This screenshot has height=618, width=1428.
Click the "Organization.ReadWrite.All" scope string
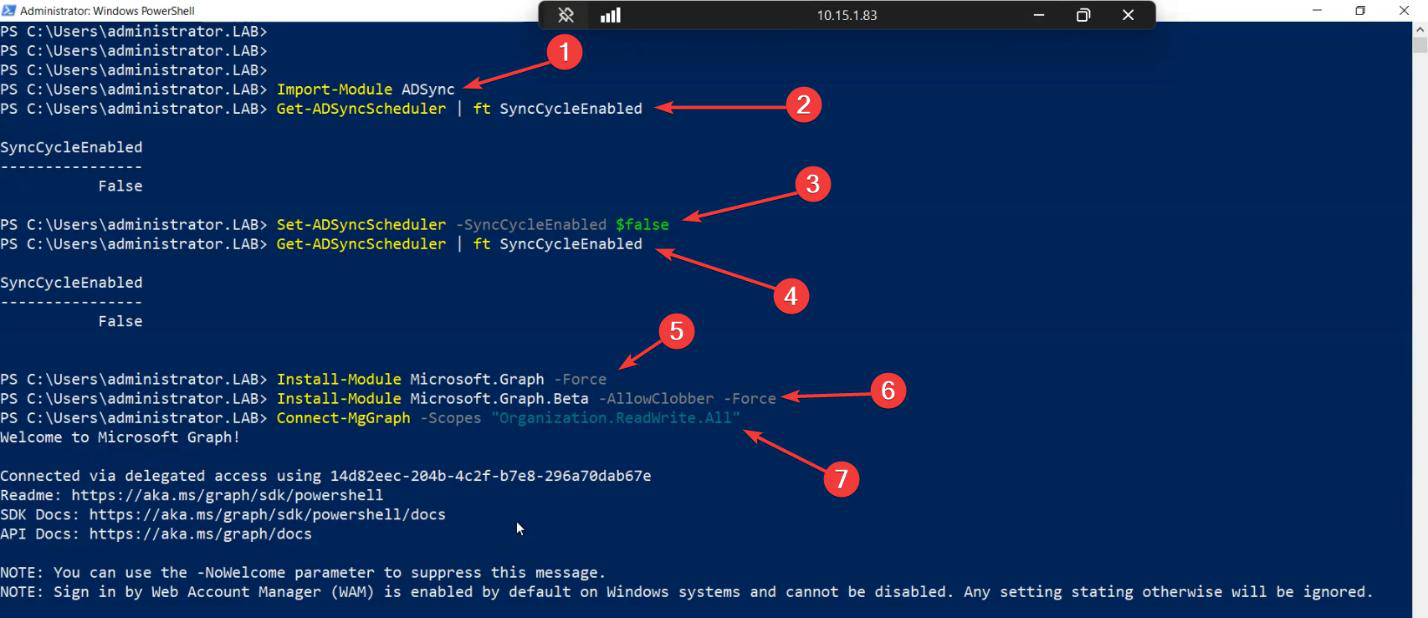click(616, 417)
